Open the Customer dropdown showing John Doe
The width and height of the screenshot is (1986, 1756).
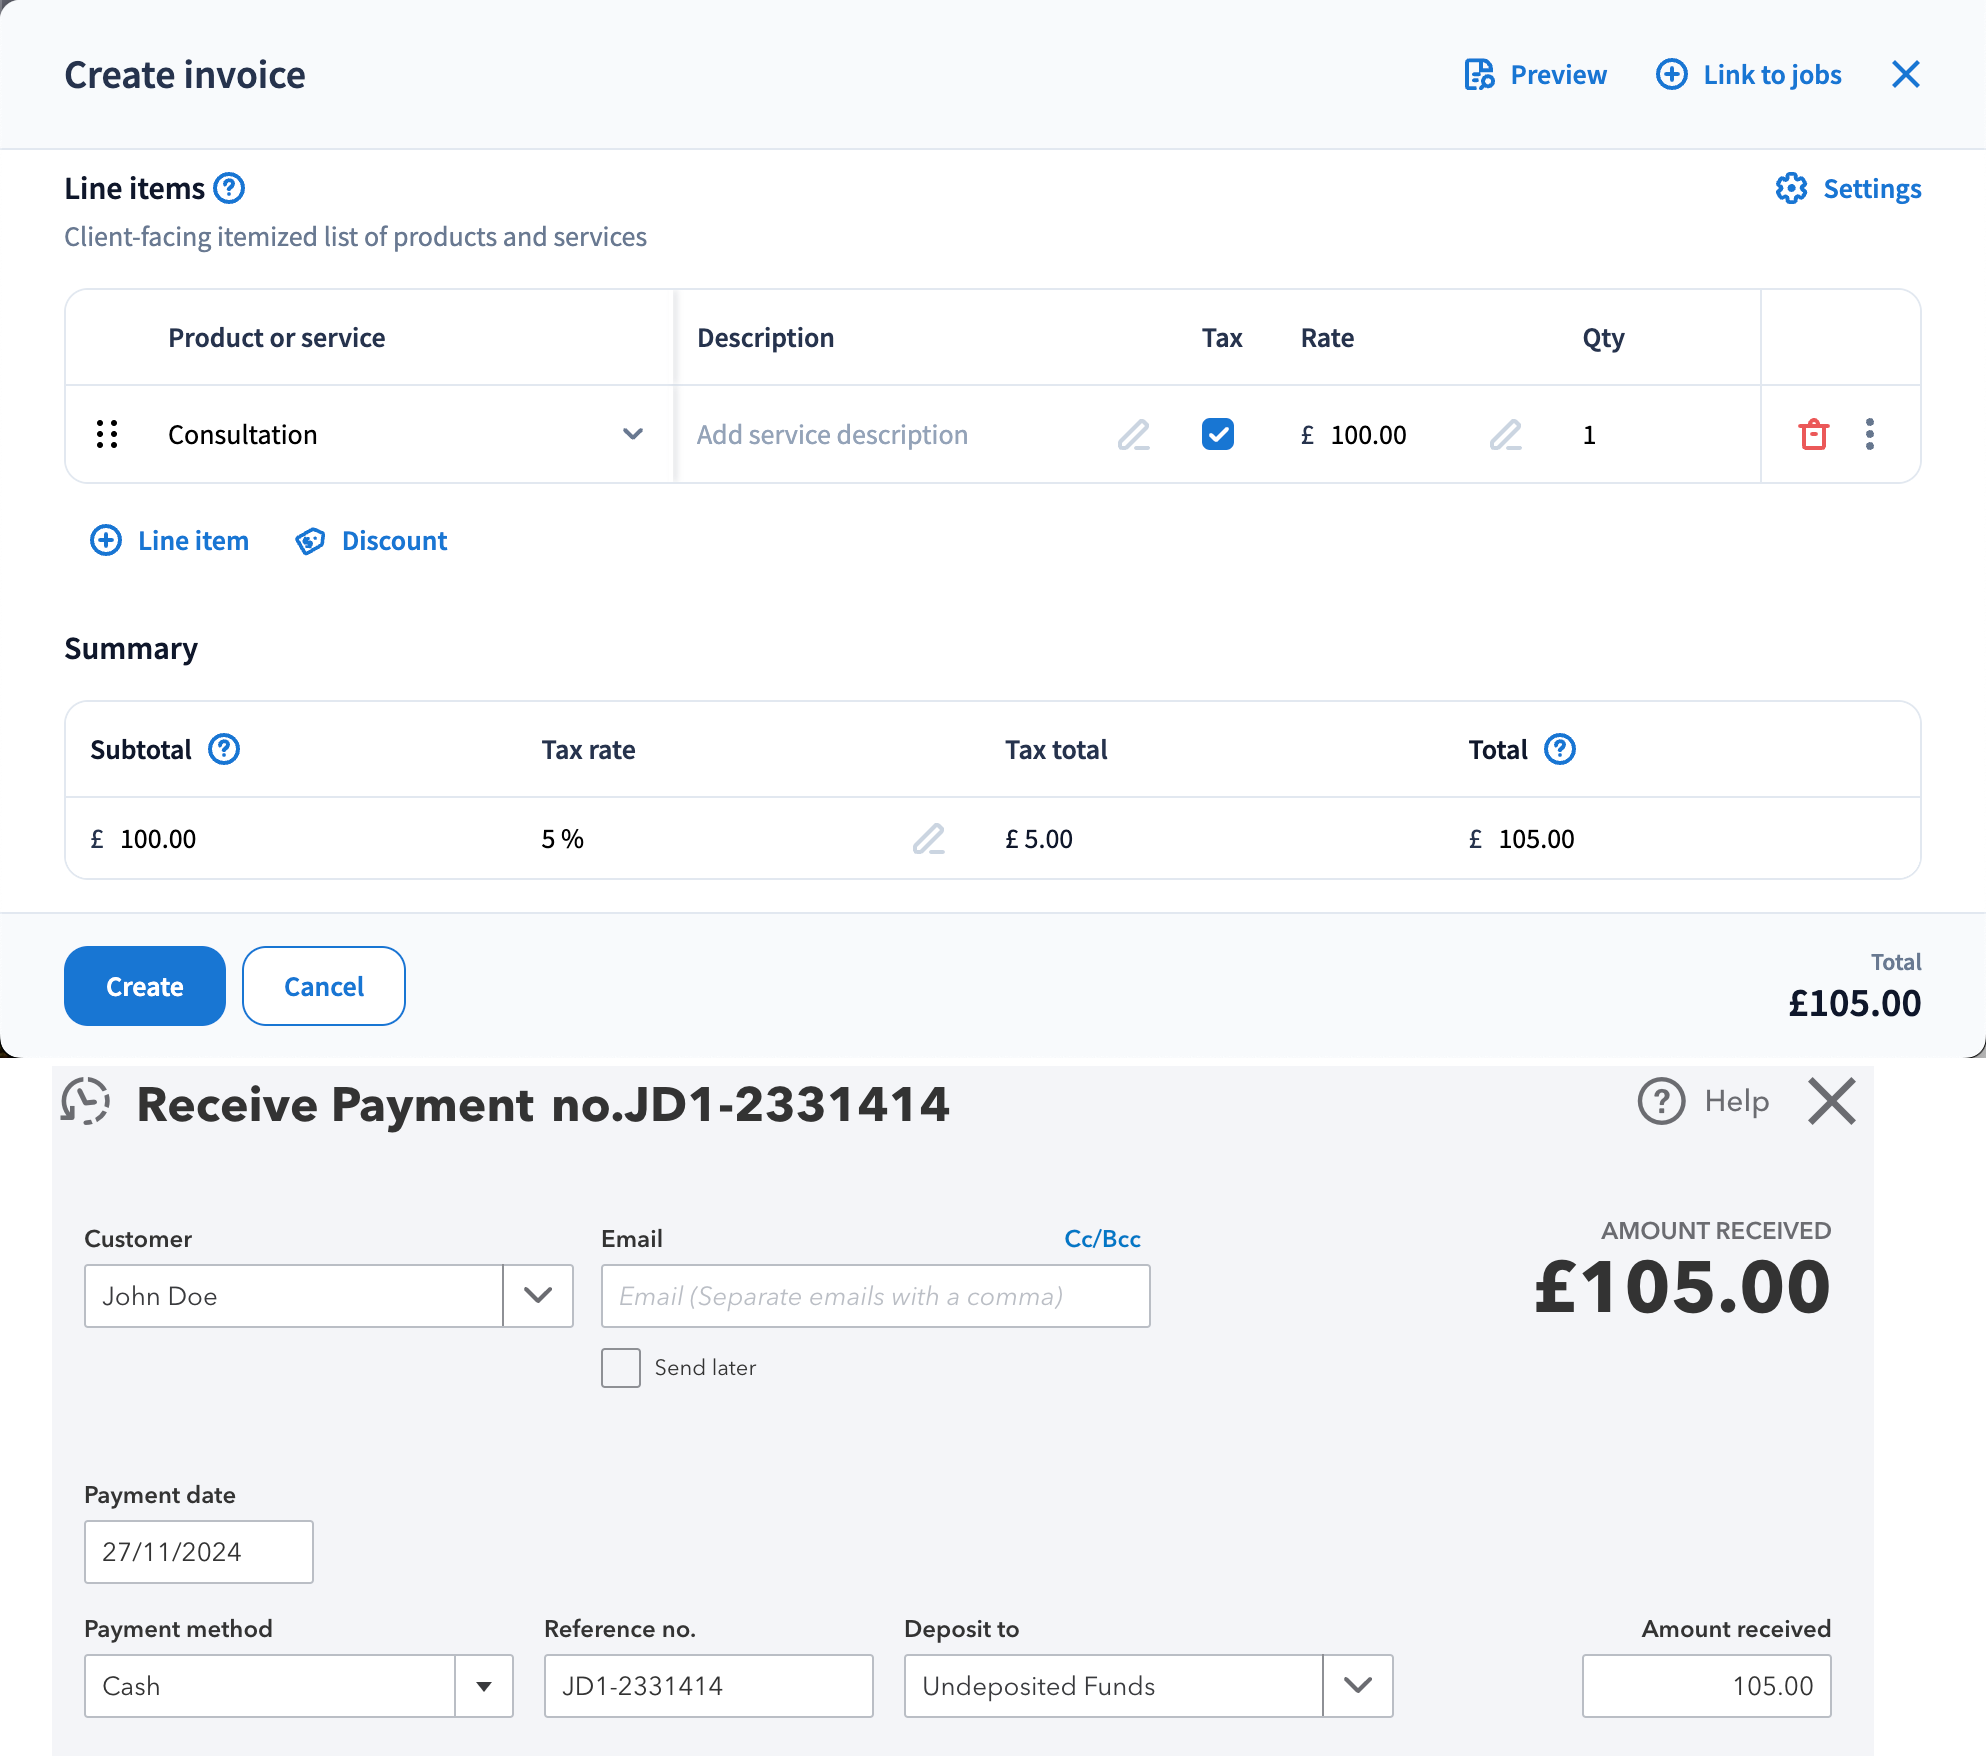(538, 1296)
